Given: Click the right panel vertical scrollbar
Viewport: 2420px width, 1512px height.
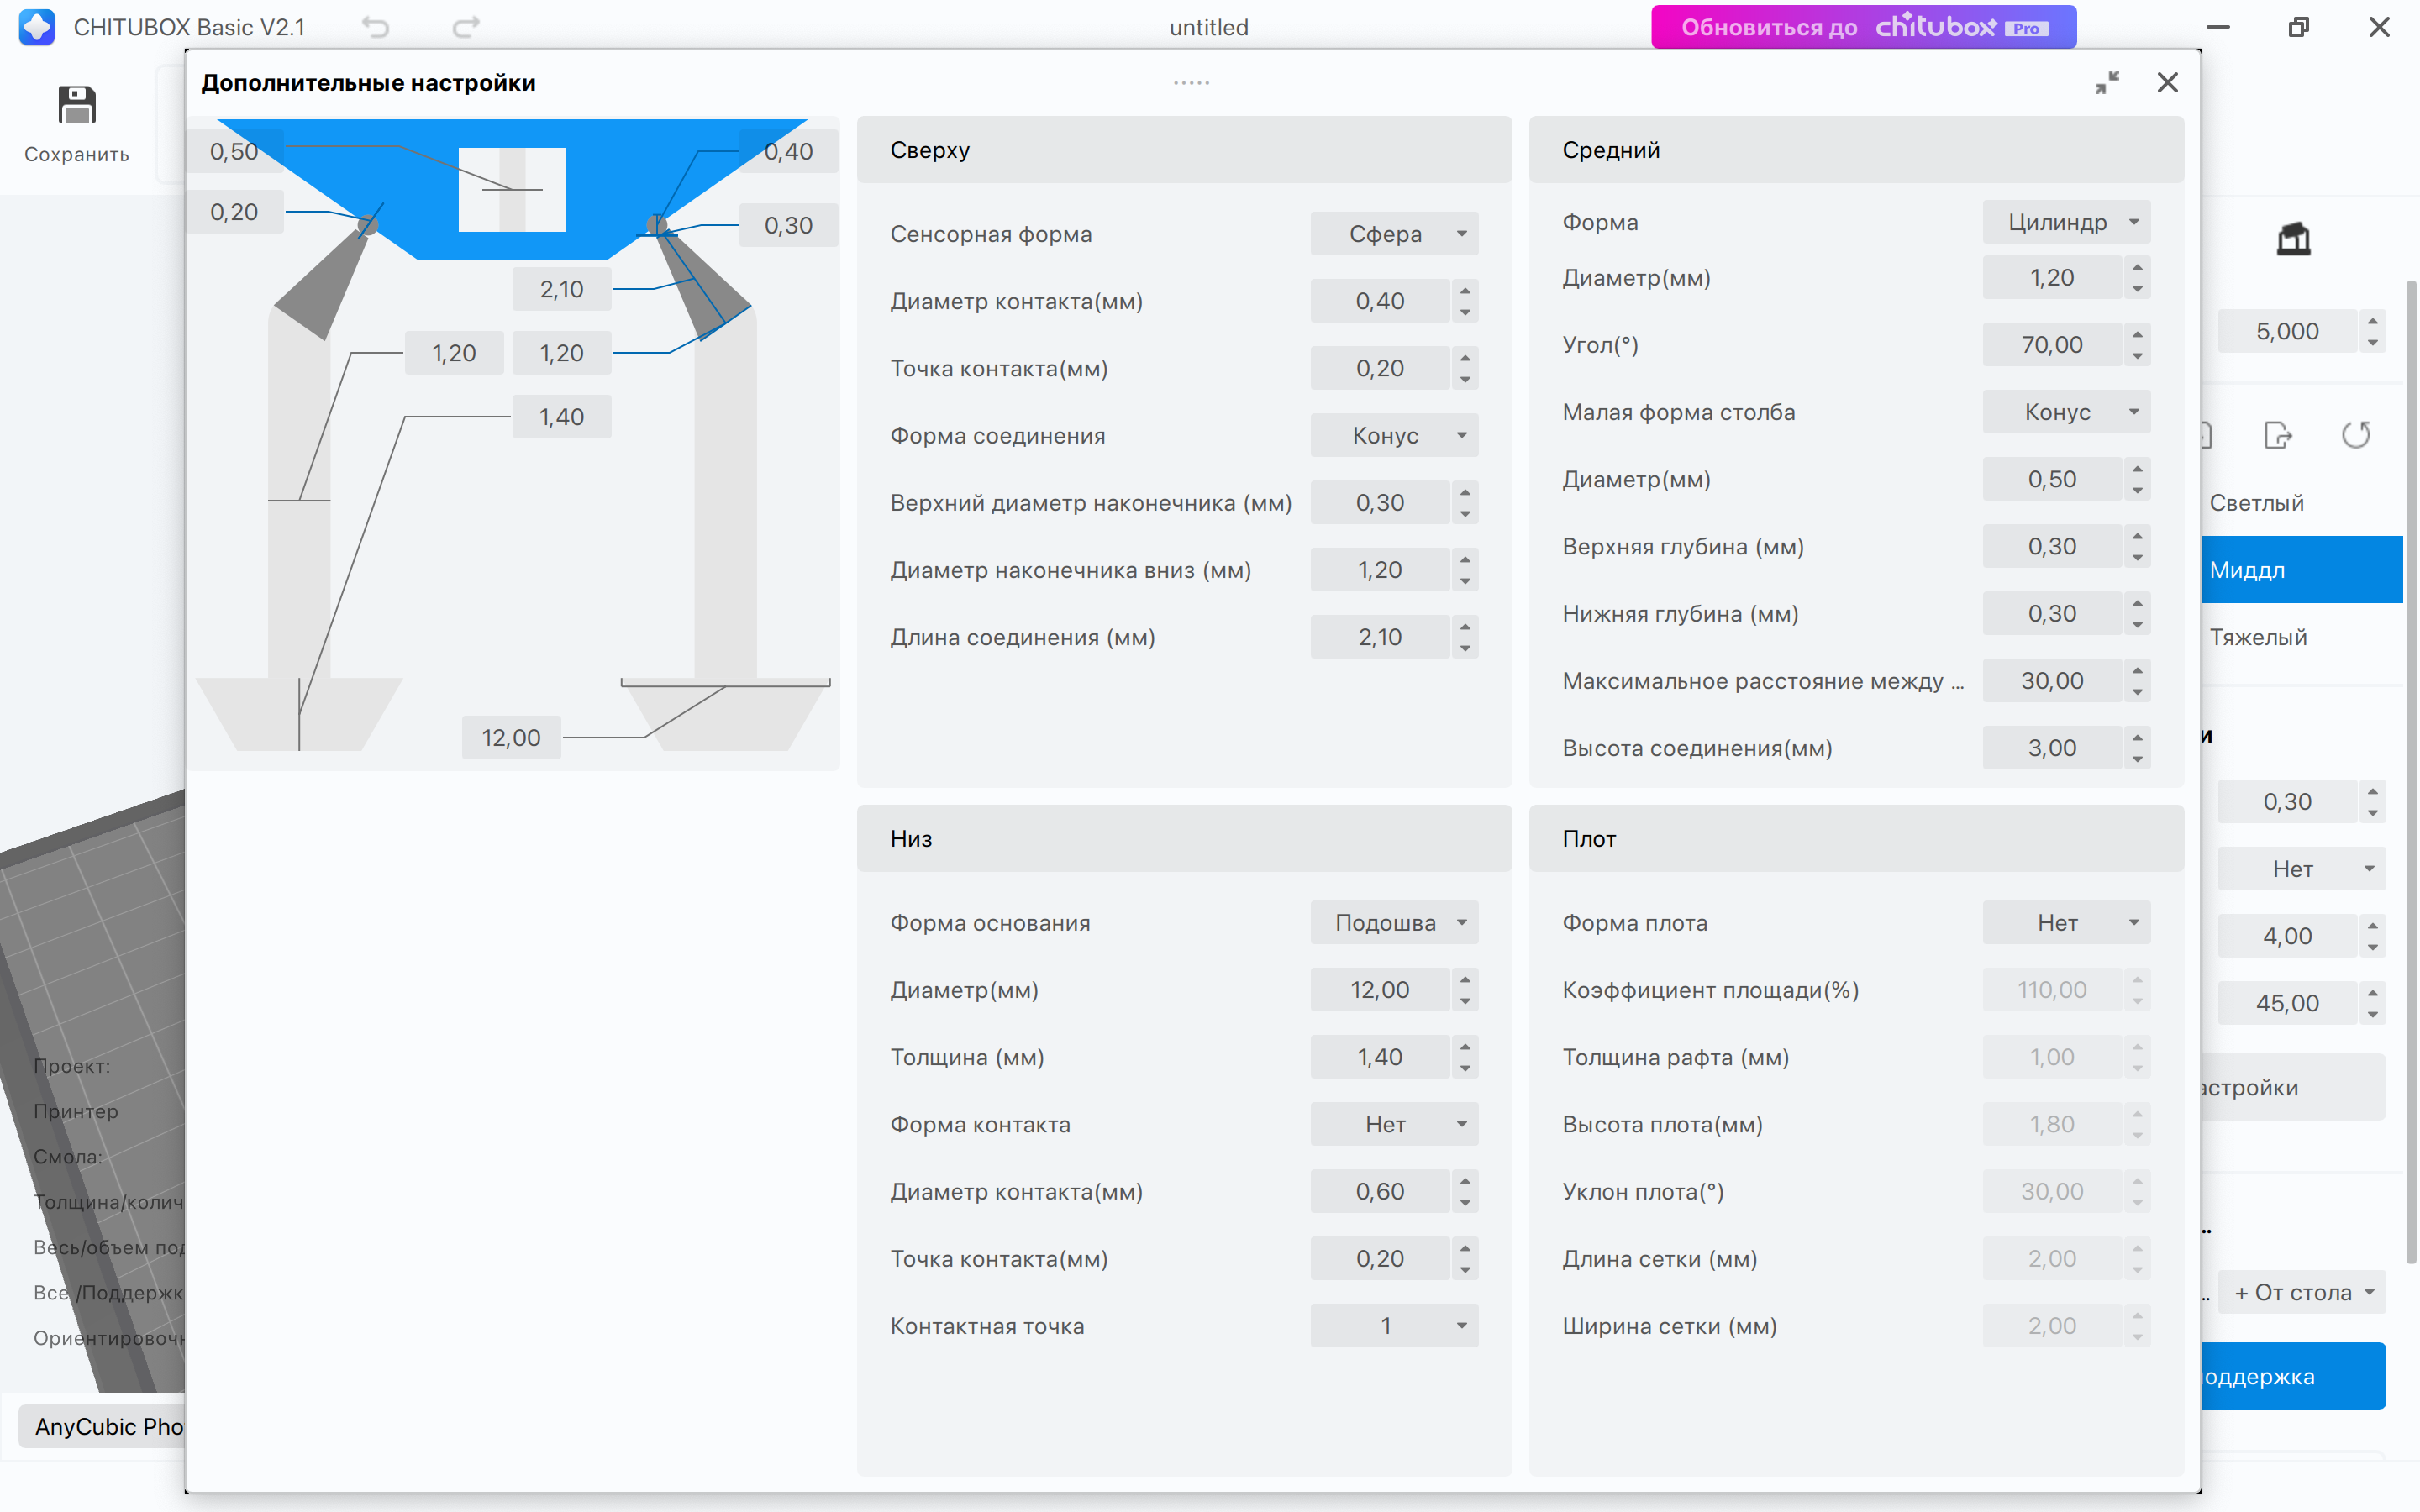Looking at the screenshot, I should pos(2410,770).
